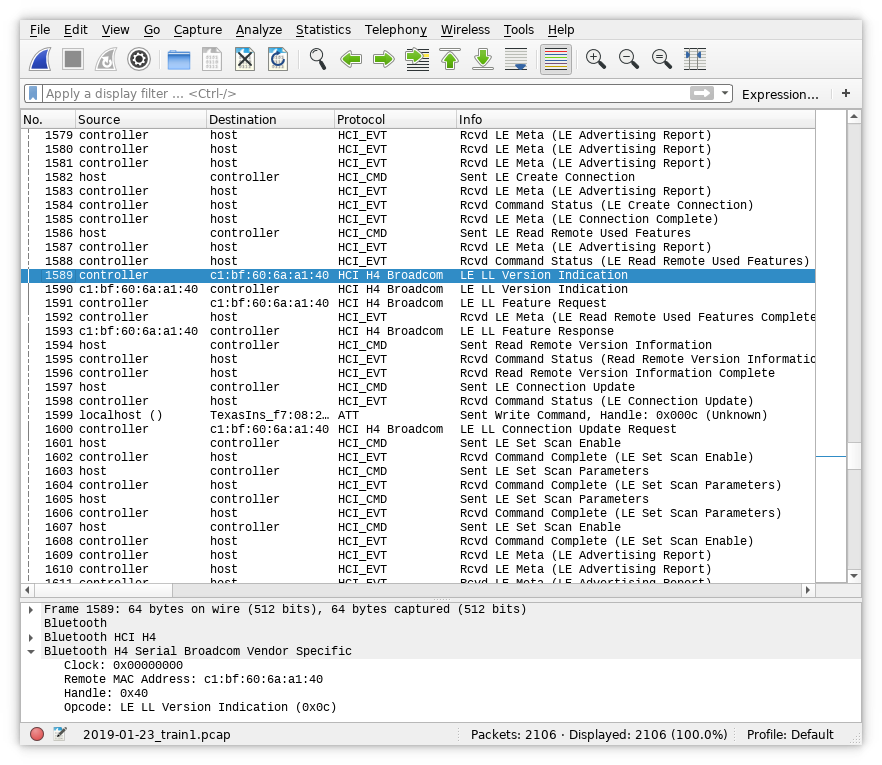Open the Wireless menu
Screen dimensions: 882x765
tap(465, 30)
